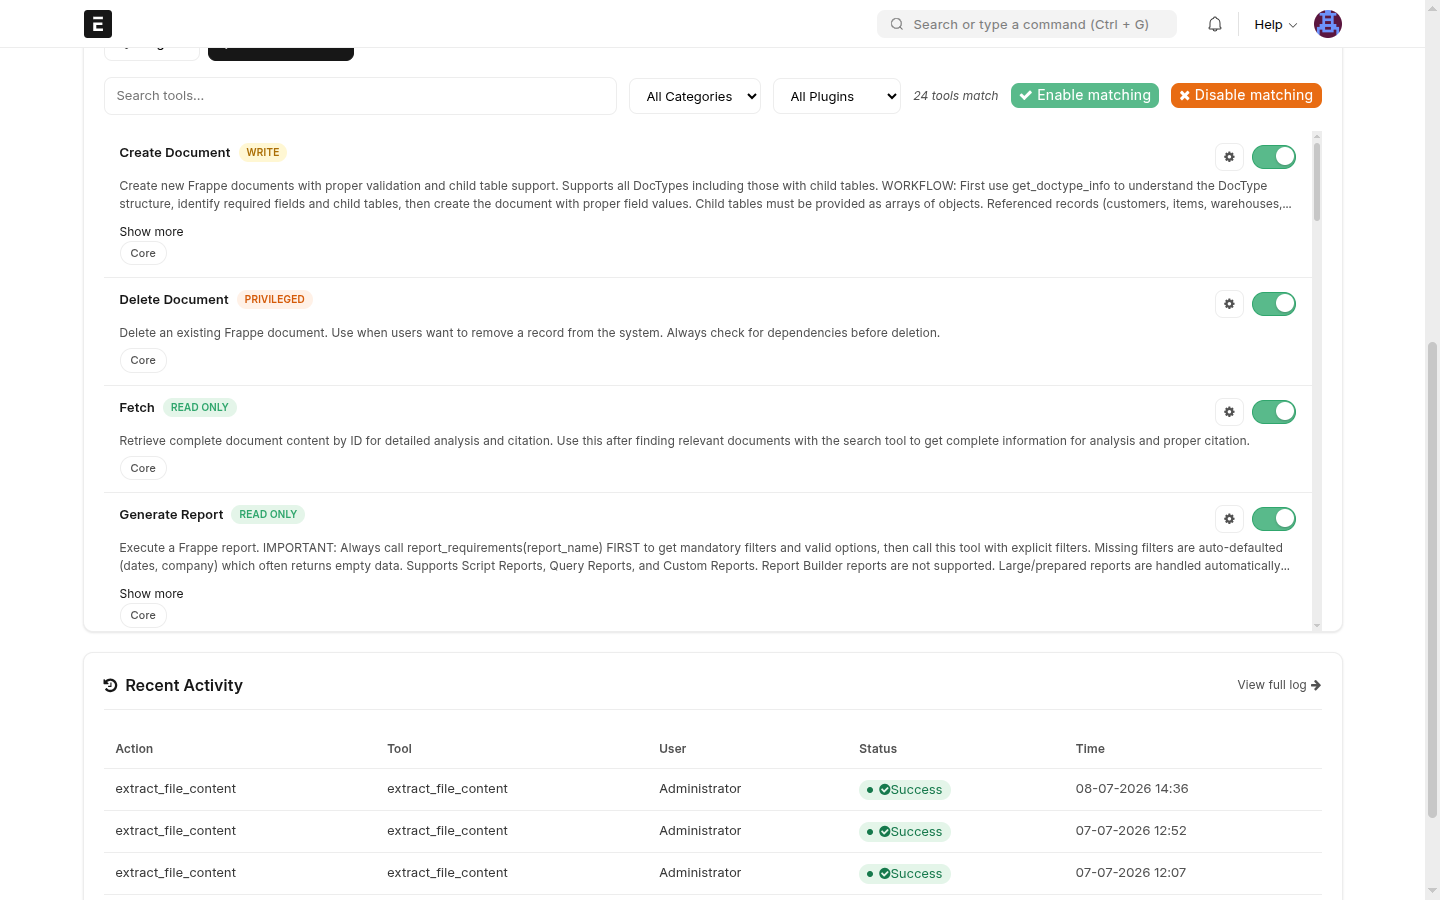This screenshot has height=900, width=1440.
Task: Open View full log link
Action: tap(1279, 685)
